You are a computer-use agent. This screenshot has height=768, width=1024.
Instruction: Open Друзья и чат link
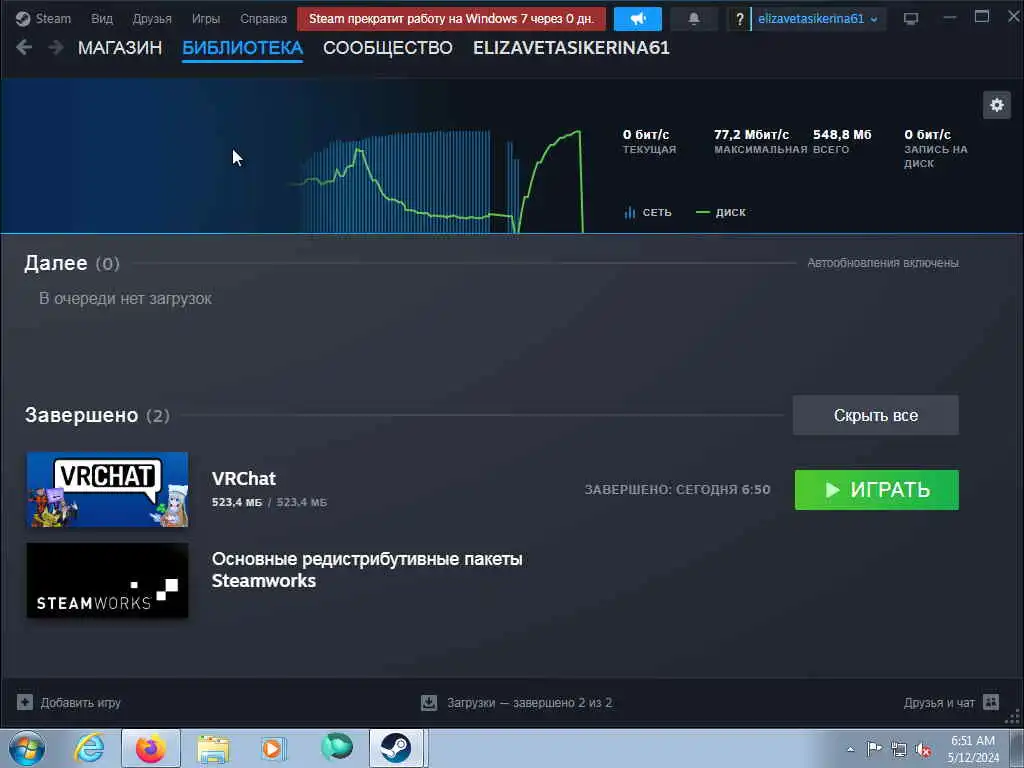point(939,703)
